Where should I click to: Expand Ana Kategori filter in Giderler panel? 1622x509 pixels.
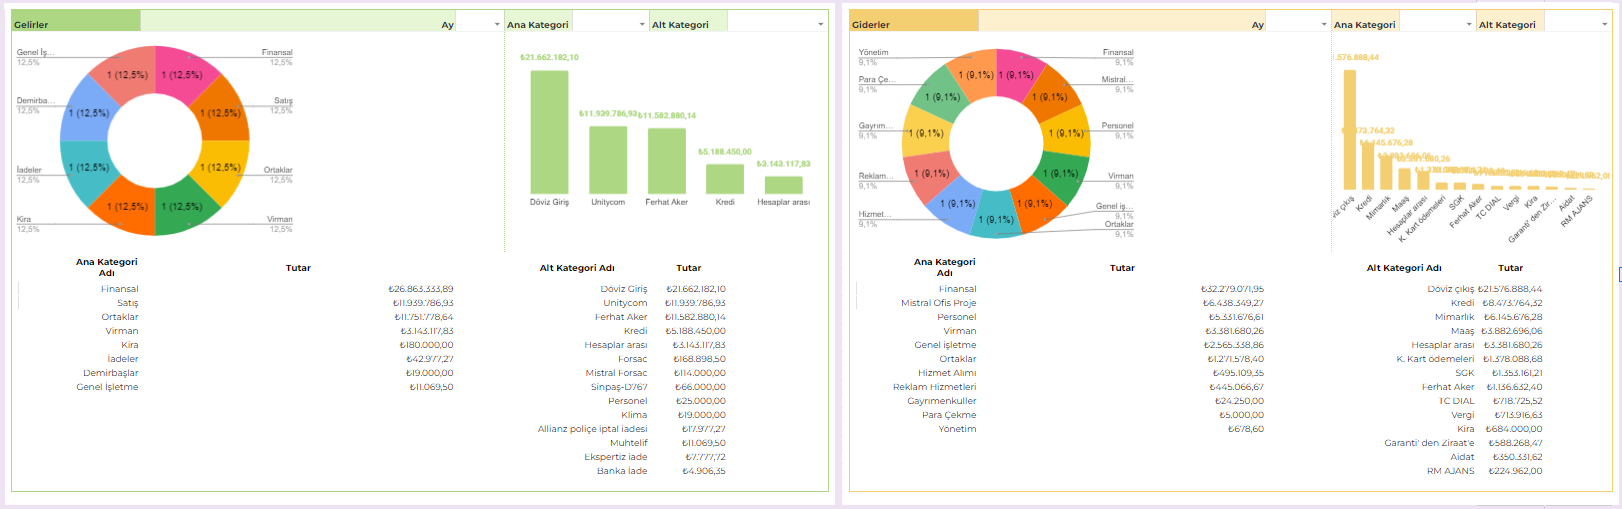coord(1469,24)
